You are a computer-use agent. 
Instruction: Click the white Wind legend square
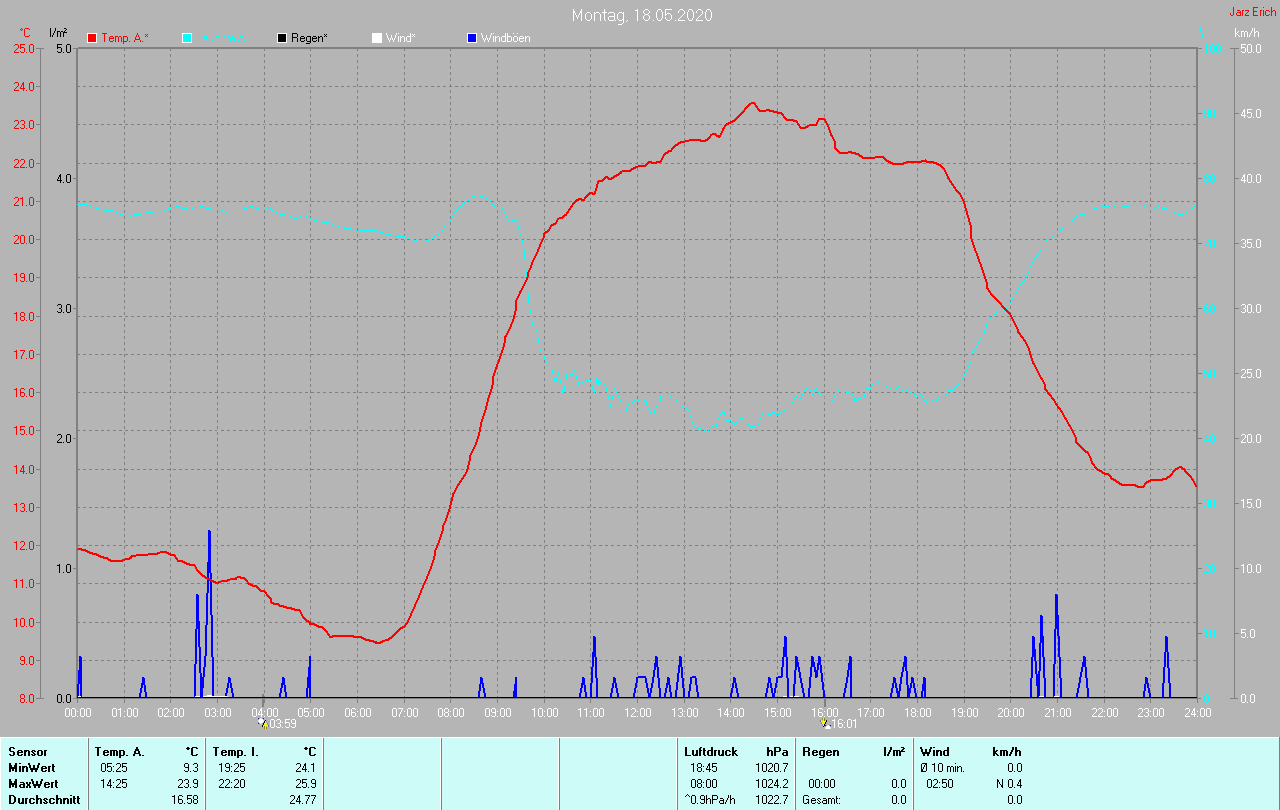(x=377, y=38)
